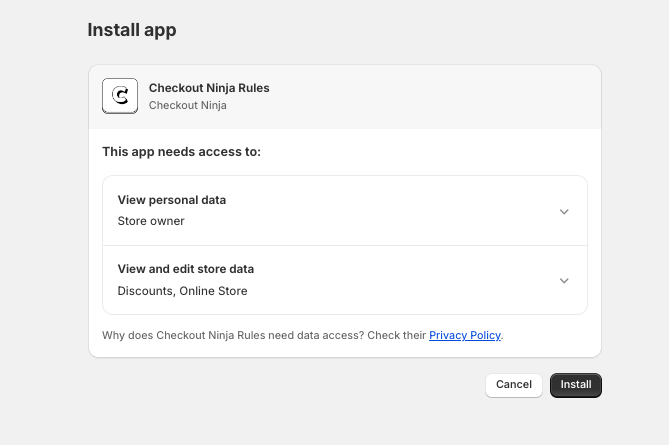
Task: Open the Privacy Policy link
Action: pos(465,336)
